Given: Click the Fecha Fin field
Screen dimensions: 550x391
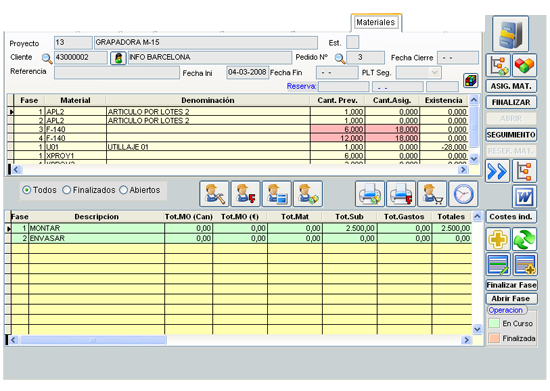Looking at the screenshot, I should (x=337, y=73).
